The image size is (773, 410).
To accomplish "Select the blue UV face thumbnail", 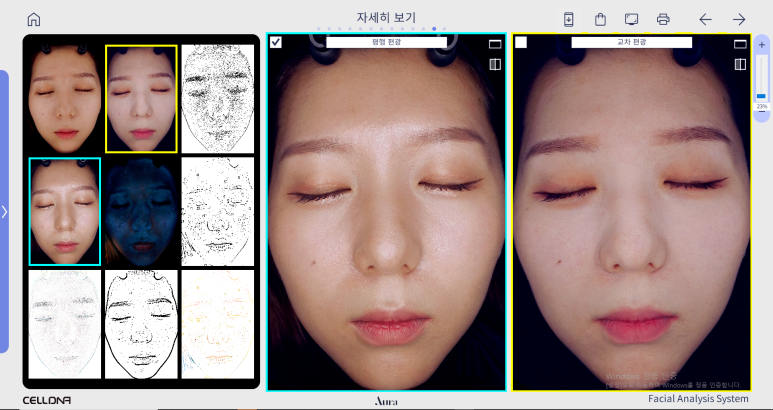I will [x=141, y=211].
